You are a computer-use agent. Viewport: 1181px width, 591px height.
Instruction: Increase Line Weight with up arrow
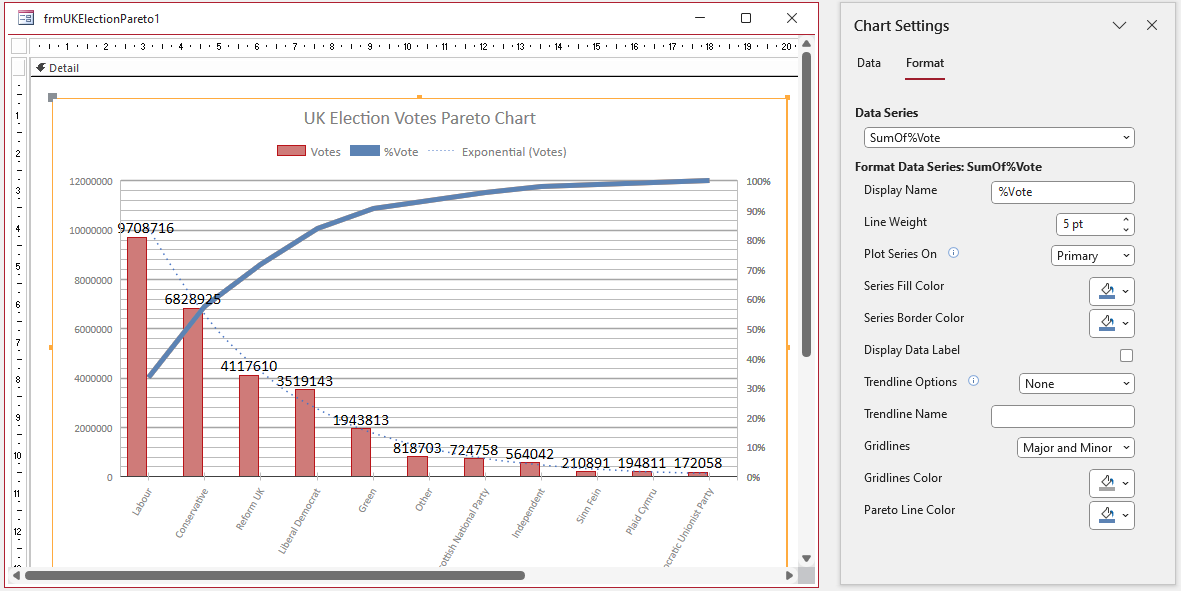[x=1126, y=219]
